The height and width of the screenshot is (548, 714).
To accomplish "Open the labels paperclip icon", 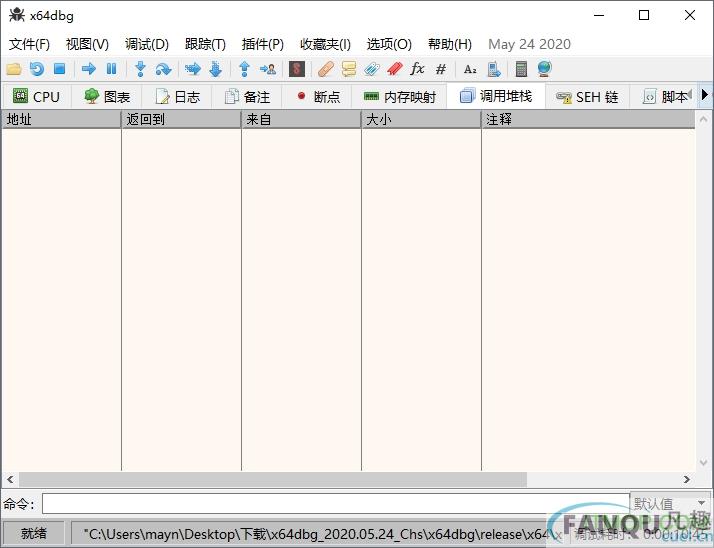I will click(372, 69).
